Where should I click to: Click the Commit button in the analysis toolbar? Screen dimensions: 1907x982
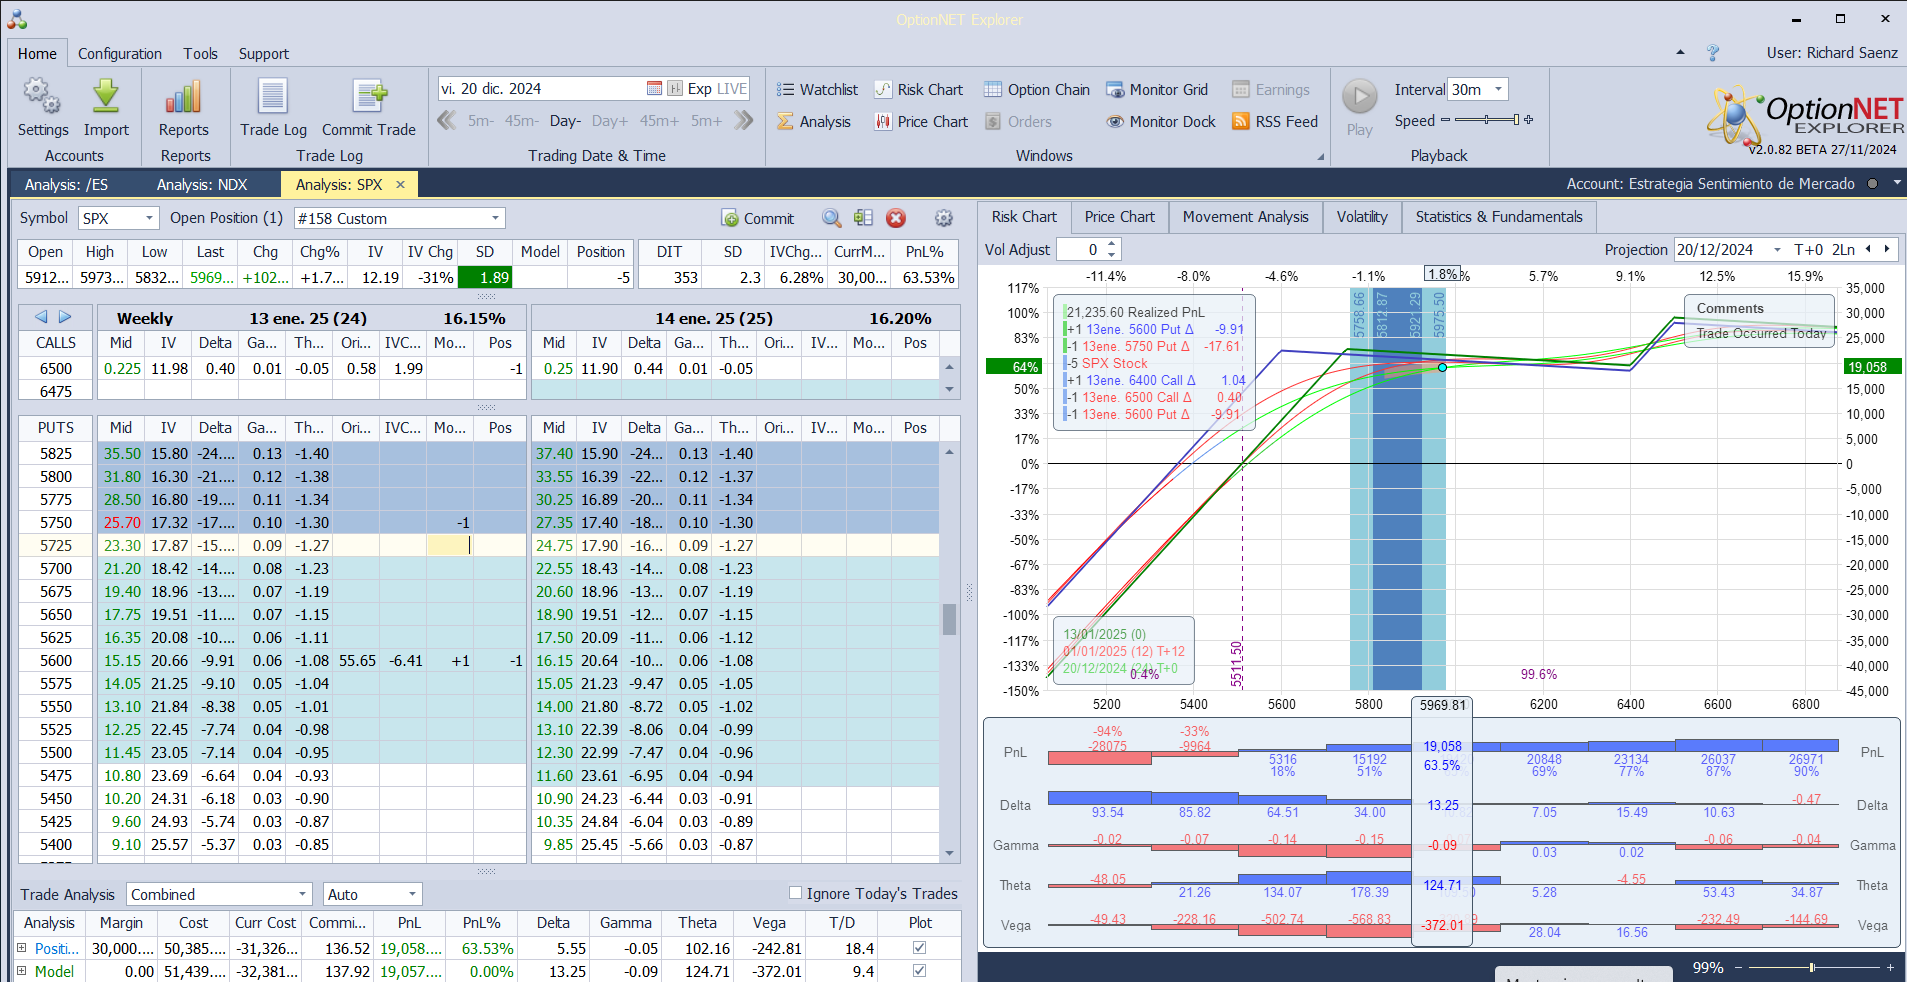point(757,218)
